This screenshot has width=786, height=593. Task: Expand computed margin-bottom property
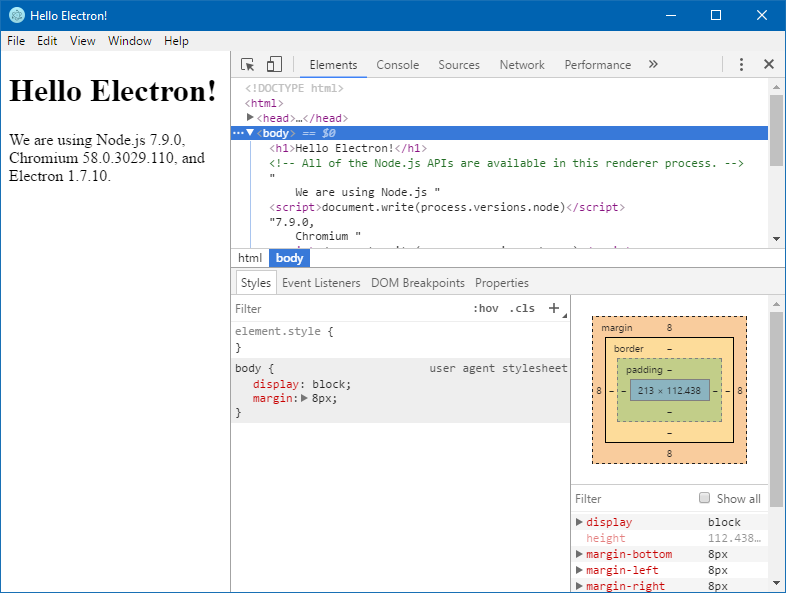[x=579, y=554]
